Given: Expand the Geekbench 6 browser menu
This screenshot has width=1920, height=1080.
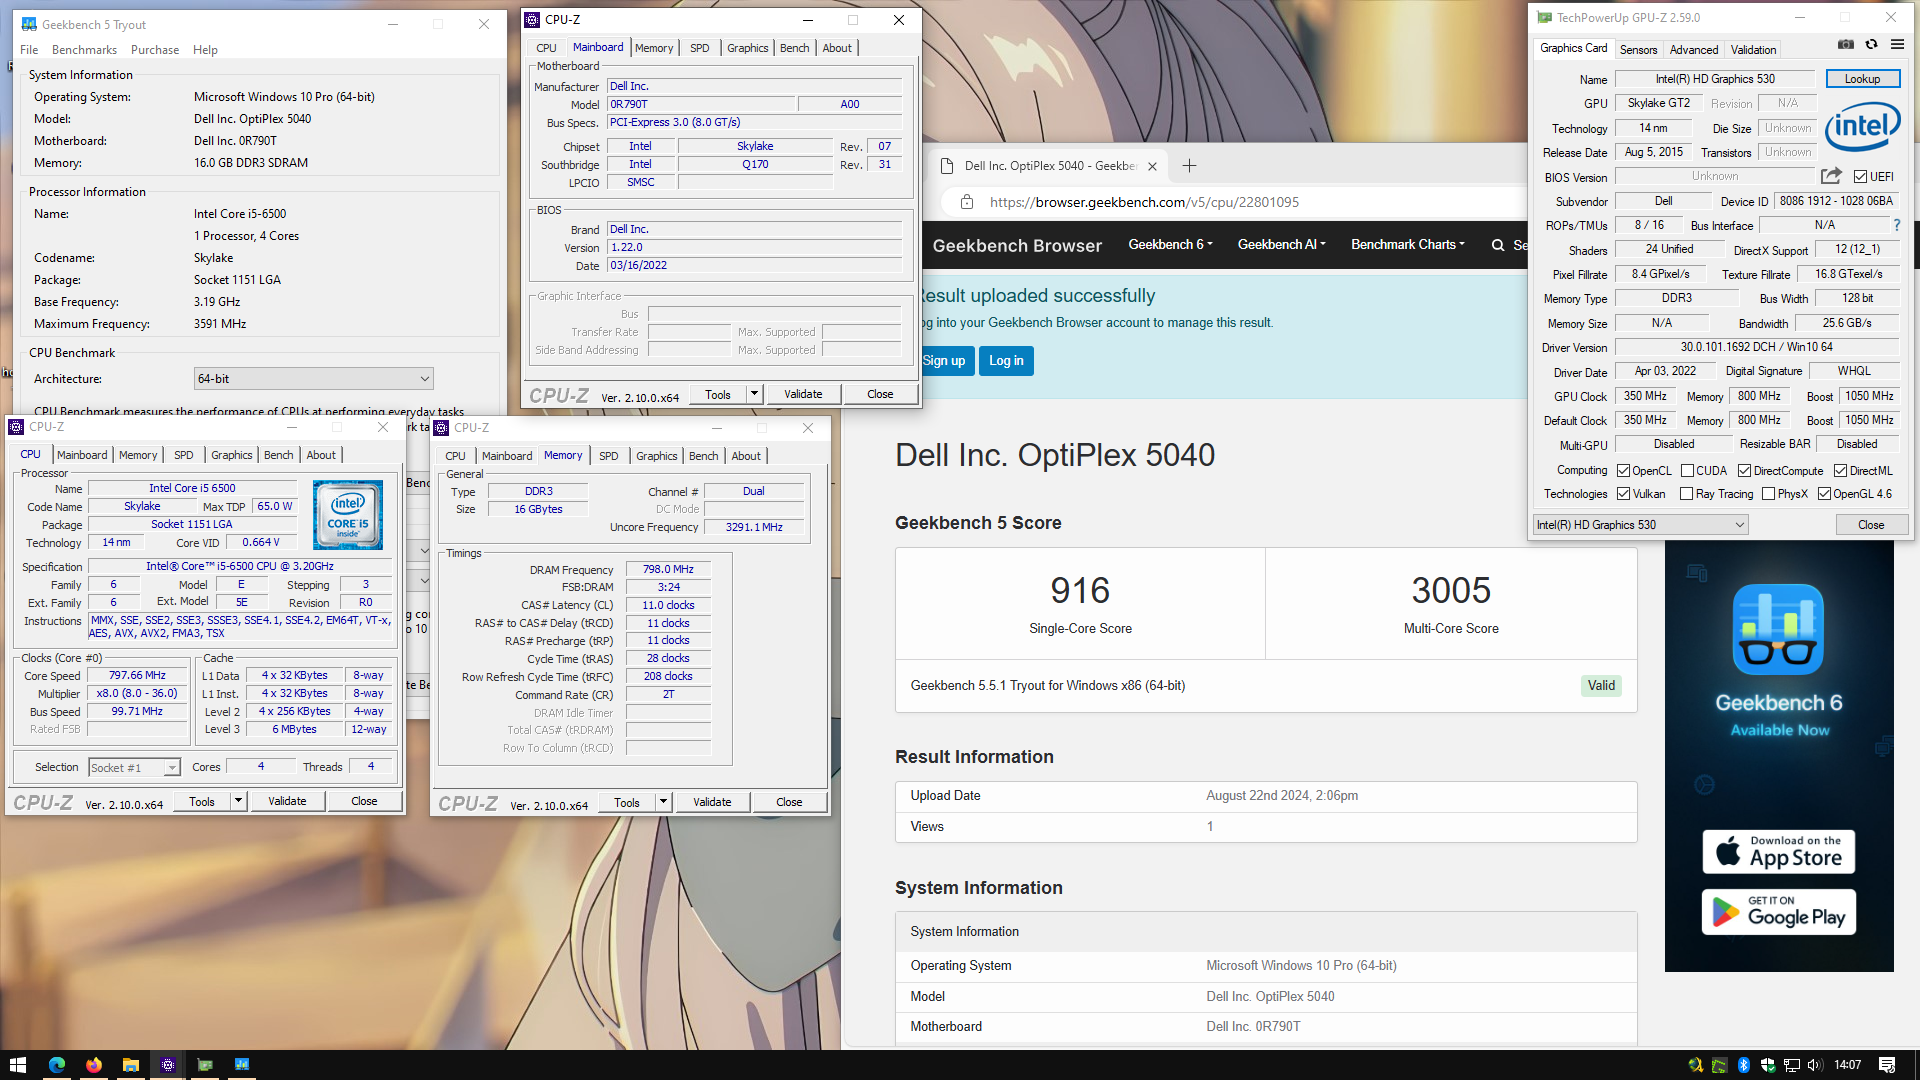Looking at the screenshot, I should pyautogui.click(x=1170, y=245).
